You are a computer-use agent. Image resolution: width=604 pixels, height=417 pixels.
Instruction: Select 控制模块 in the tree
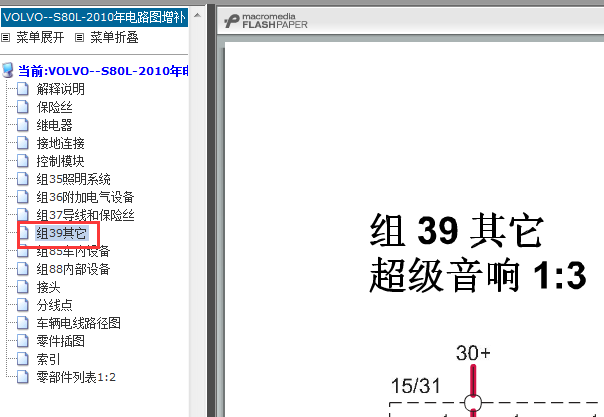(60, 161)
